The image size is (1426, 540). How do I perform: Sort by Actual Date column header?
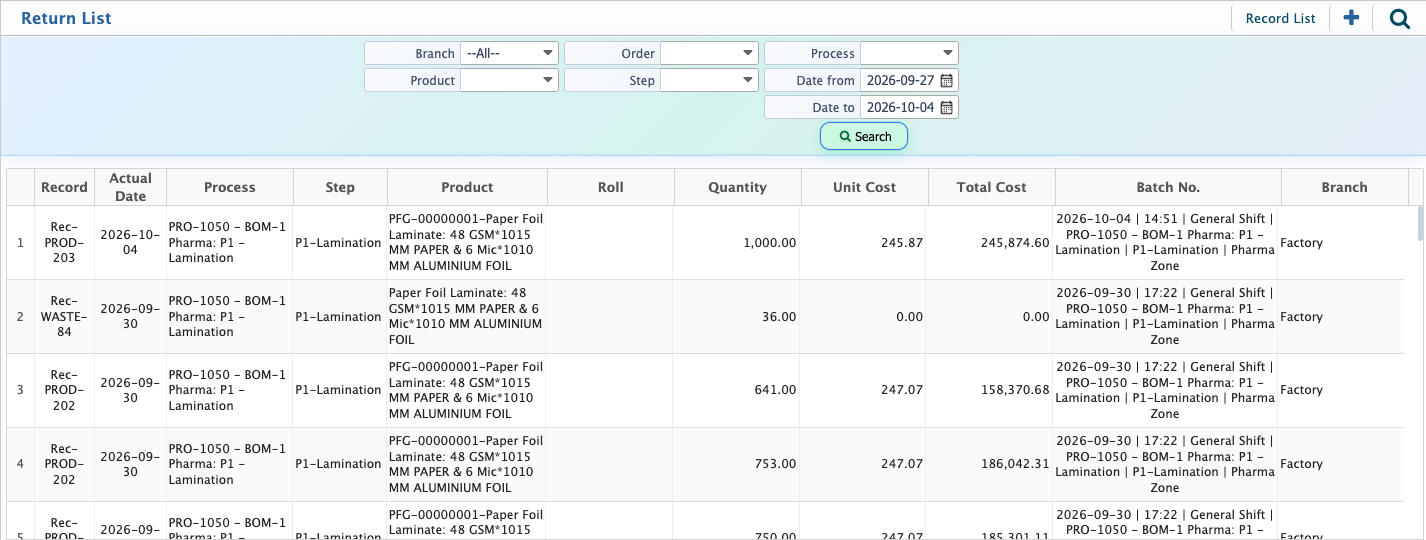click(x=130, y=187)
